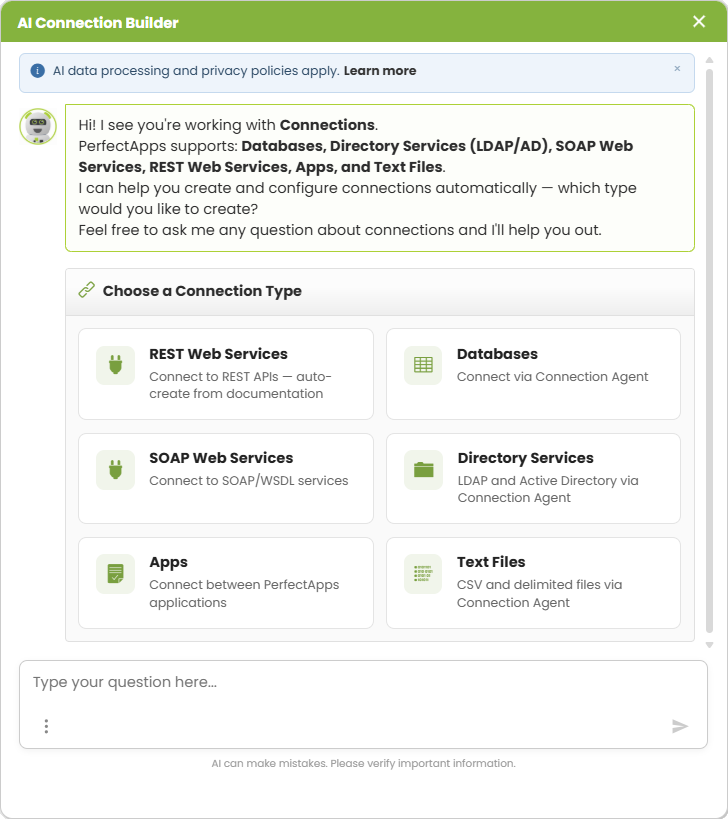Click the vertical chat scrollbar track
This screenshot has height=819, width=728.
[709, 350]
